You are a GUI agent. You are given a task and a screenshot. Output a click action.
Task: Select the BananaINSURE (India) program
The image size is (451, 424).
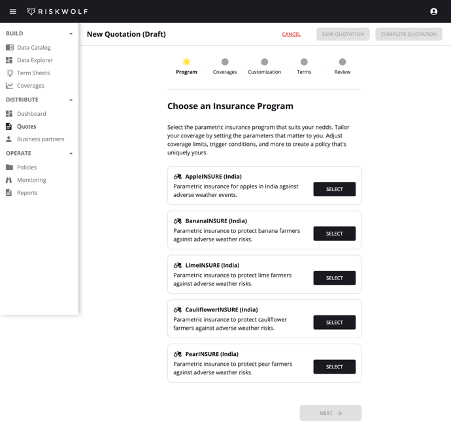pyautogui.click(x=334, y=234)
